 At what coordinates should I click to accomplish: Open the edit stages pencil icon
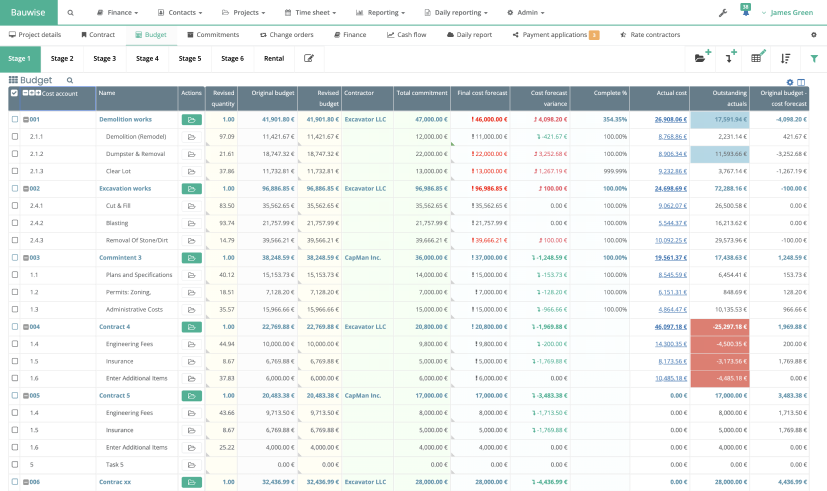[x=308, y=59]
